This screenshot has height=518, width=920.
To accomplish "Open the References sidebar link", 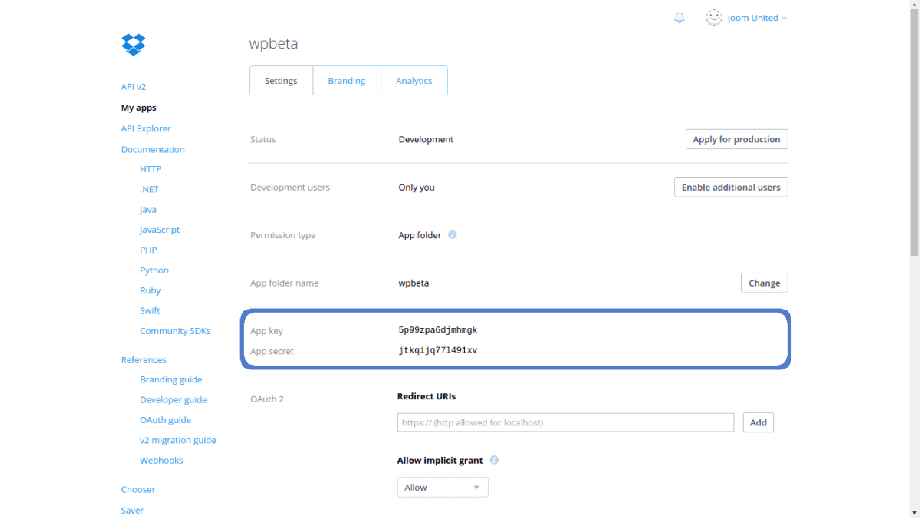I will pyautogui.click(x=144, y=360).
